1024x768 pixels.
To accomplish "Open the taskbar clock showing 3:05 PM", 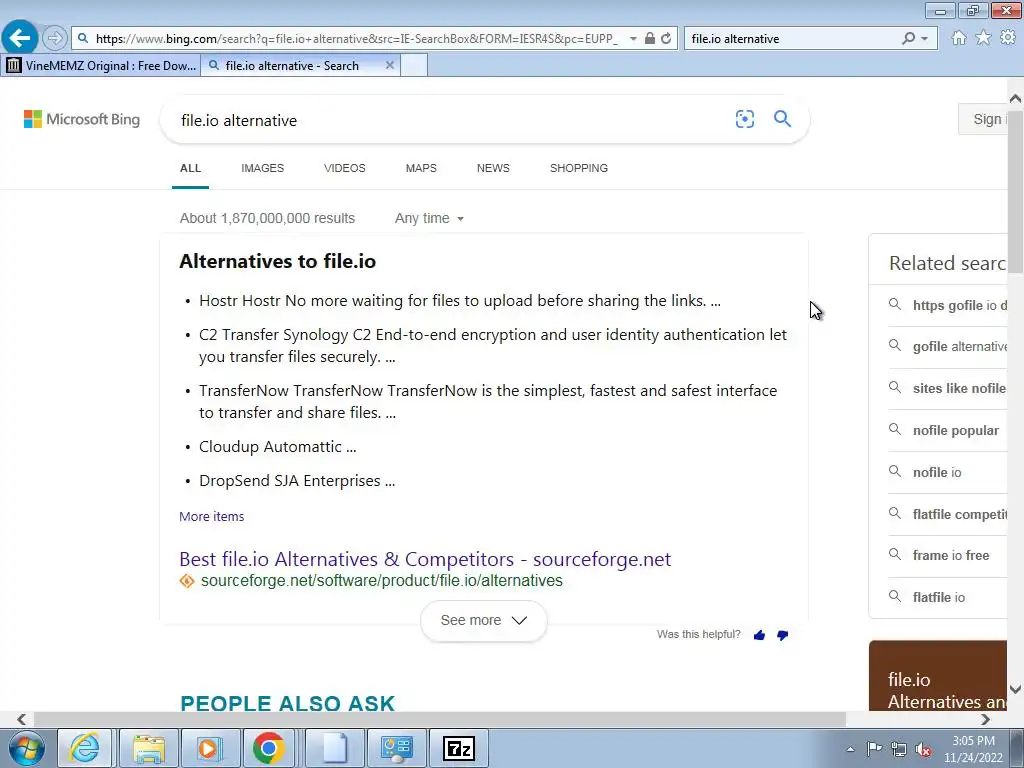I will tap(973, 749).
